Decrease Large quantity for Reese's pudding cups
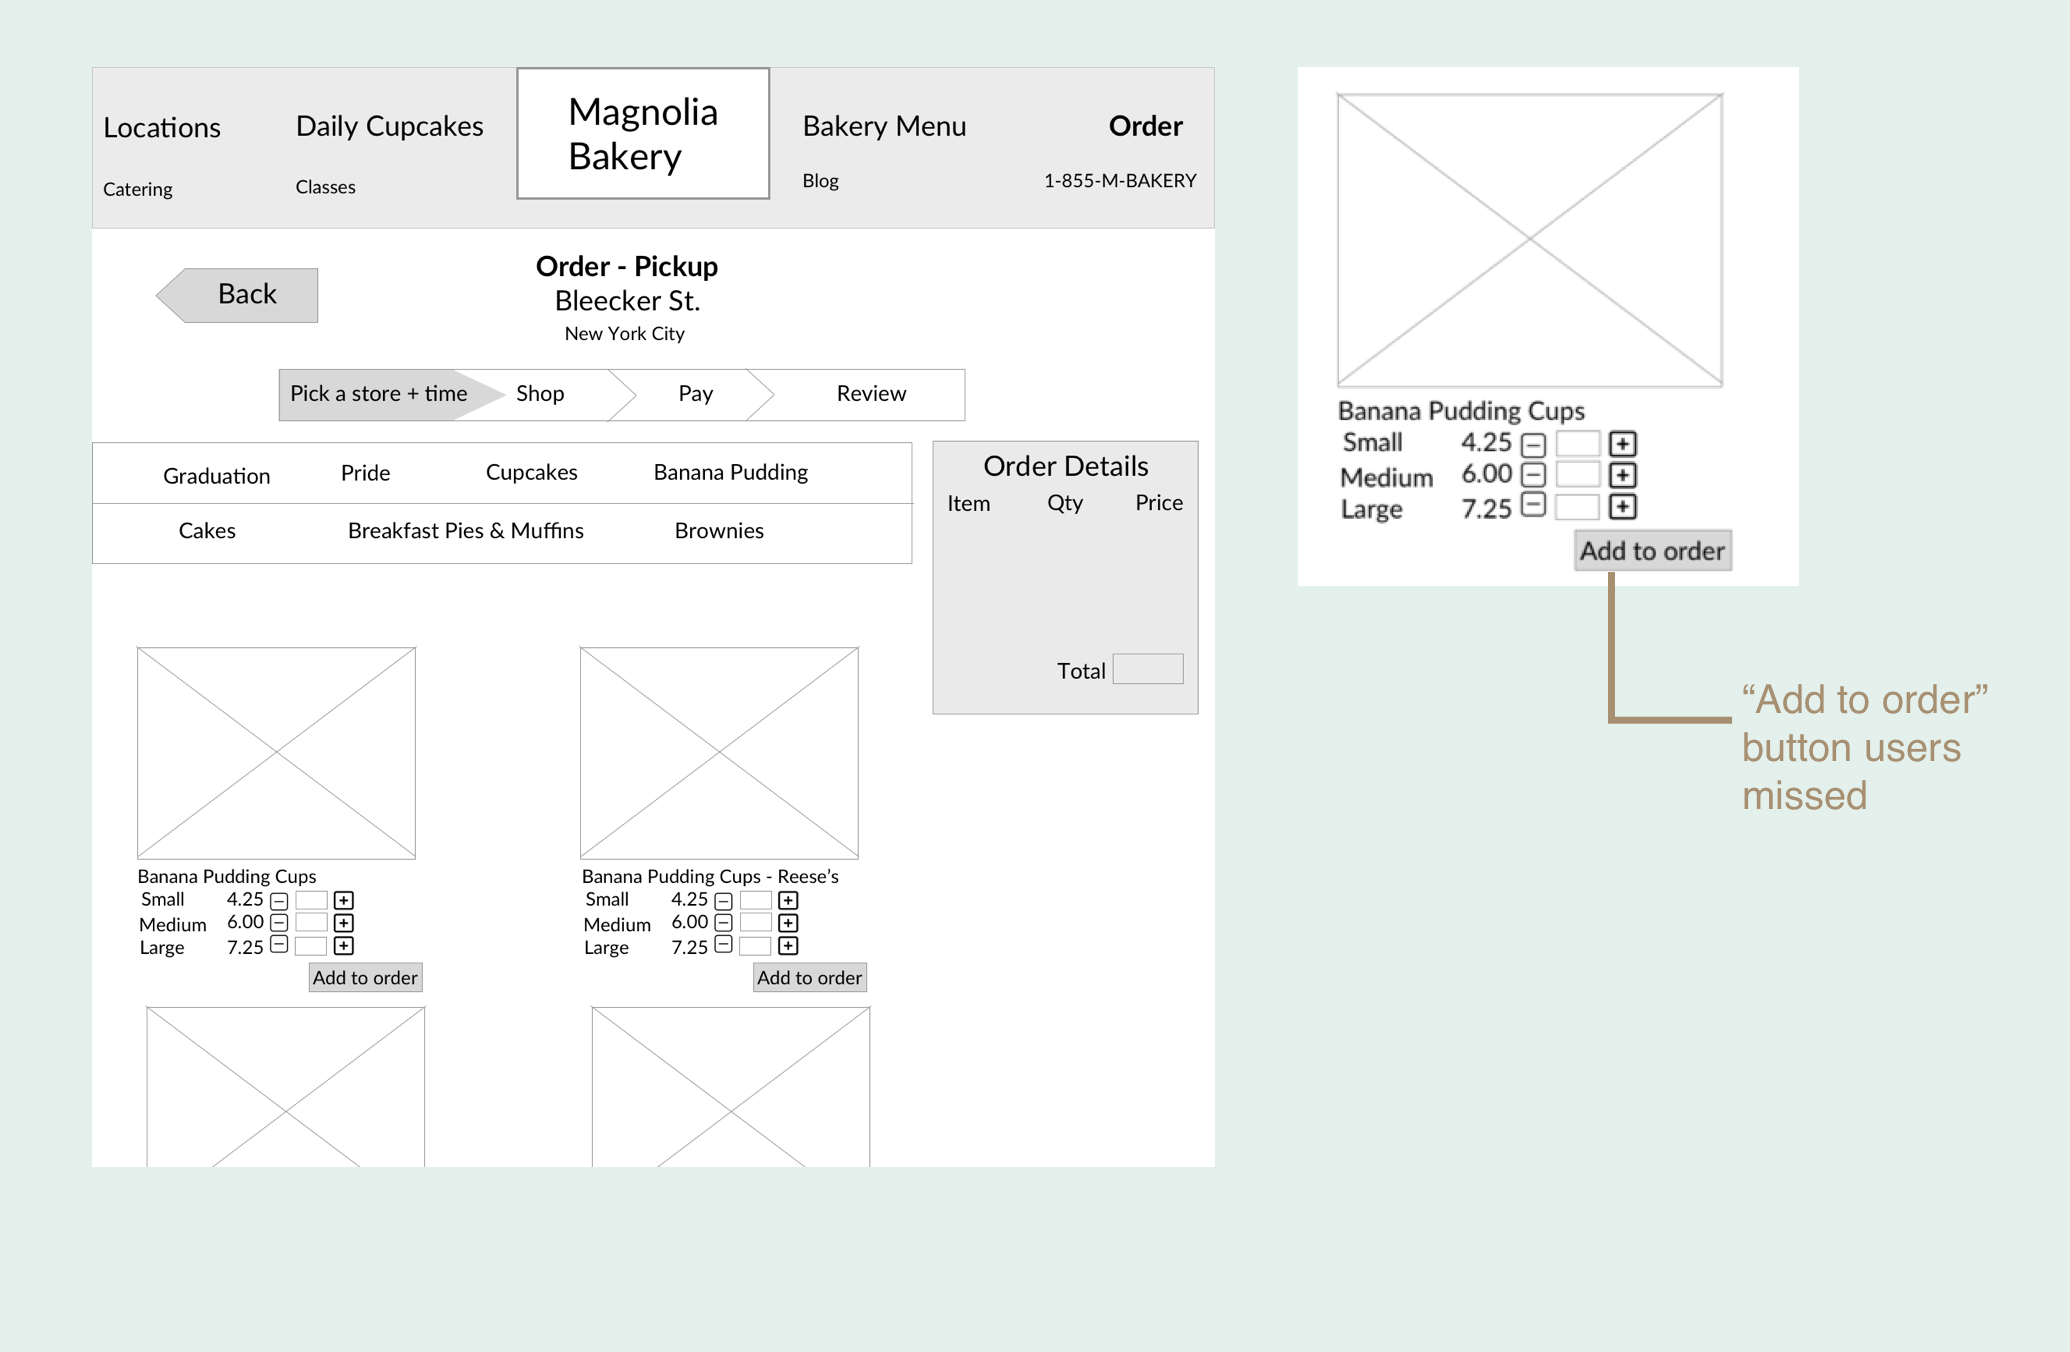Image resolution: width=2070 pixels, height=1352 pixels. point(724,944)
